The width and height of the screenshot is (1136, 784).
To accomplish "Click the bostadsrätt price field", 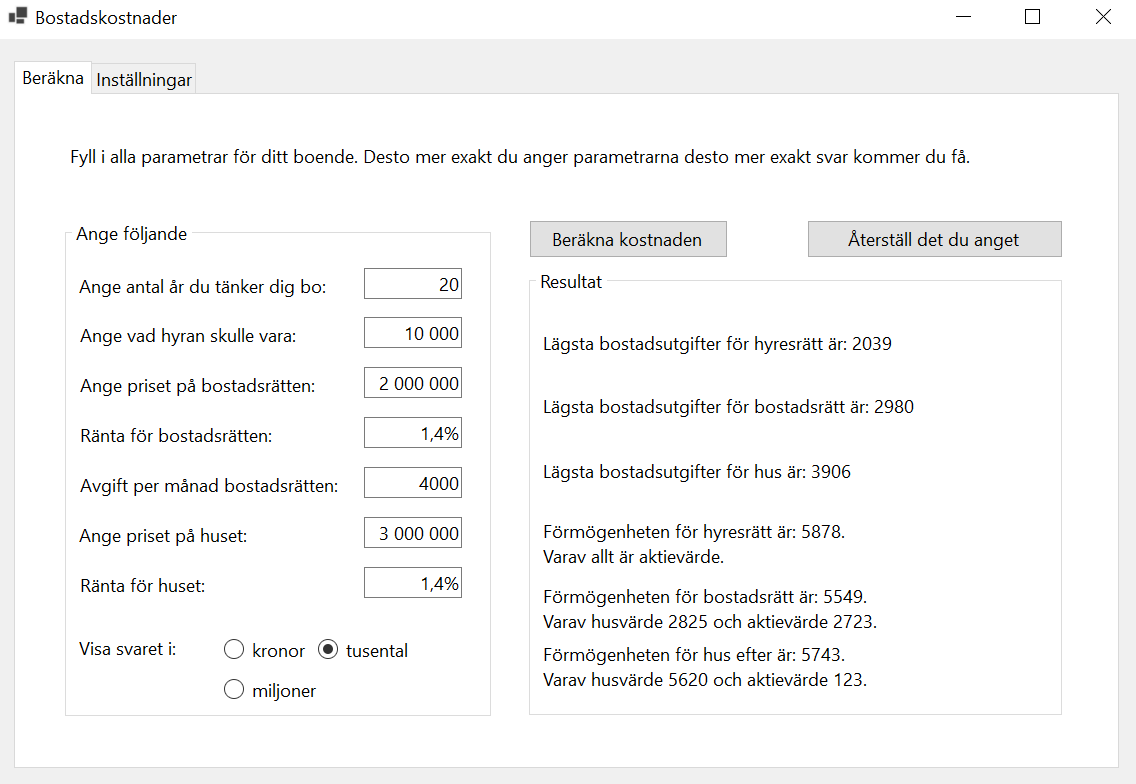I will 412,384.
